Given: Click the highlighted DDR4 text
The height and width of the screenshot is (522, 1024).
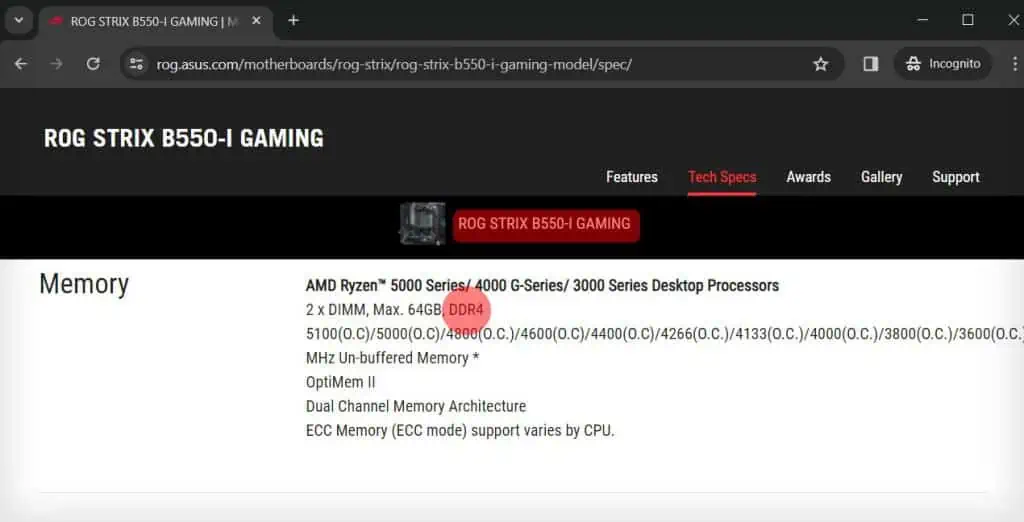Looking at the screenshot, I should 466,310.
